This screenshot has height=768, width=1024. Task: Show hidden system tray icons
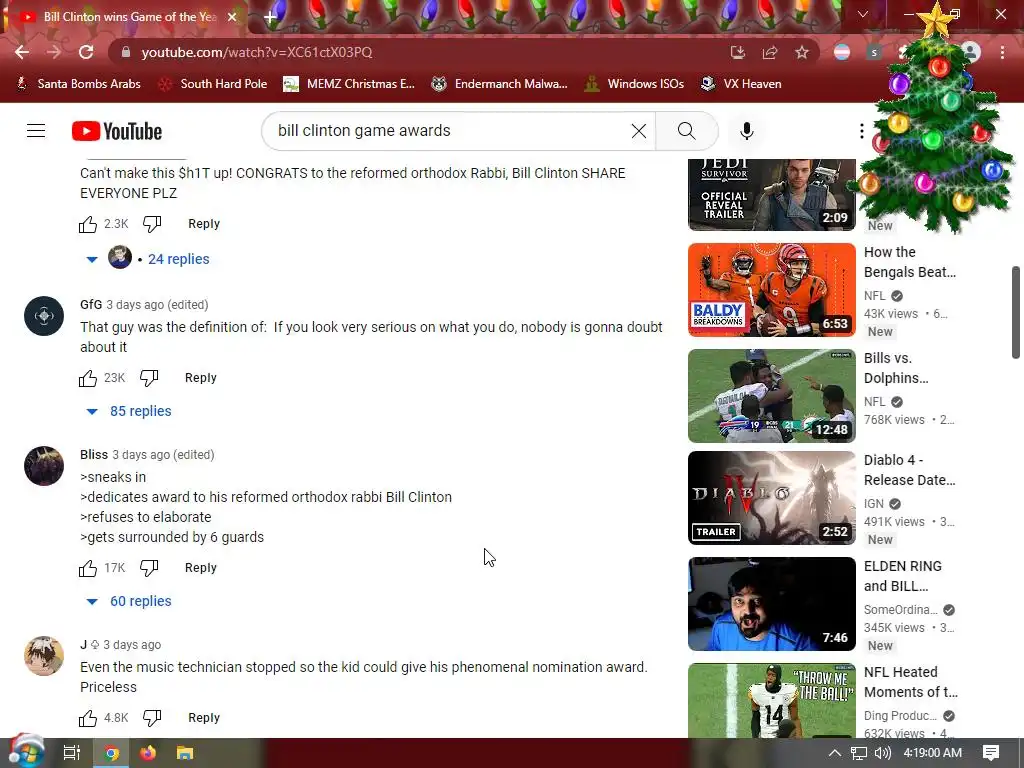[x=835, y=753]
